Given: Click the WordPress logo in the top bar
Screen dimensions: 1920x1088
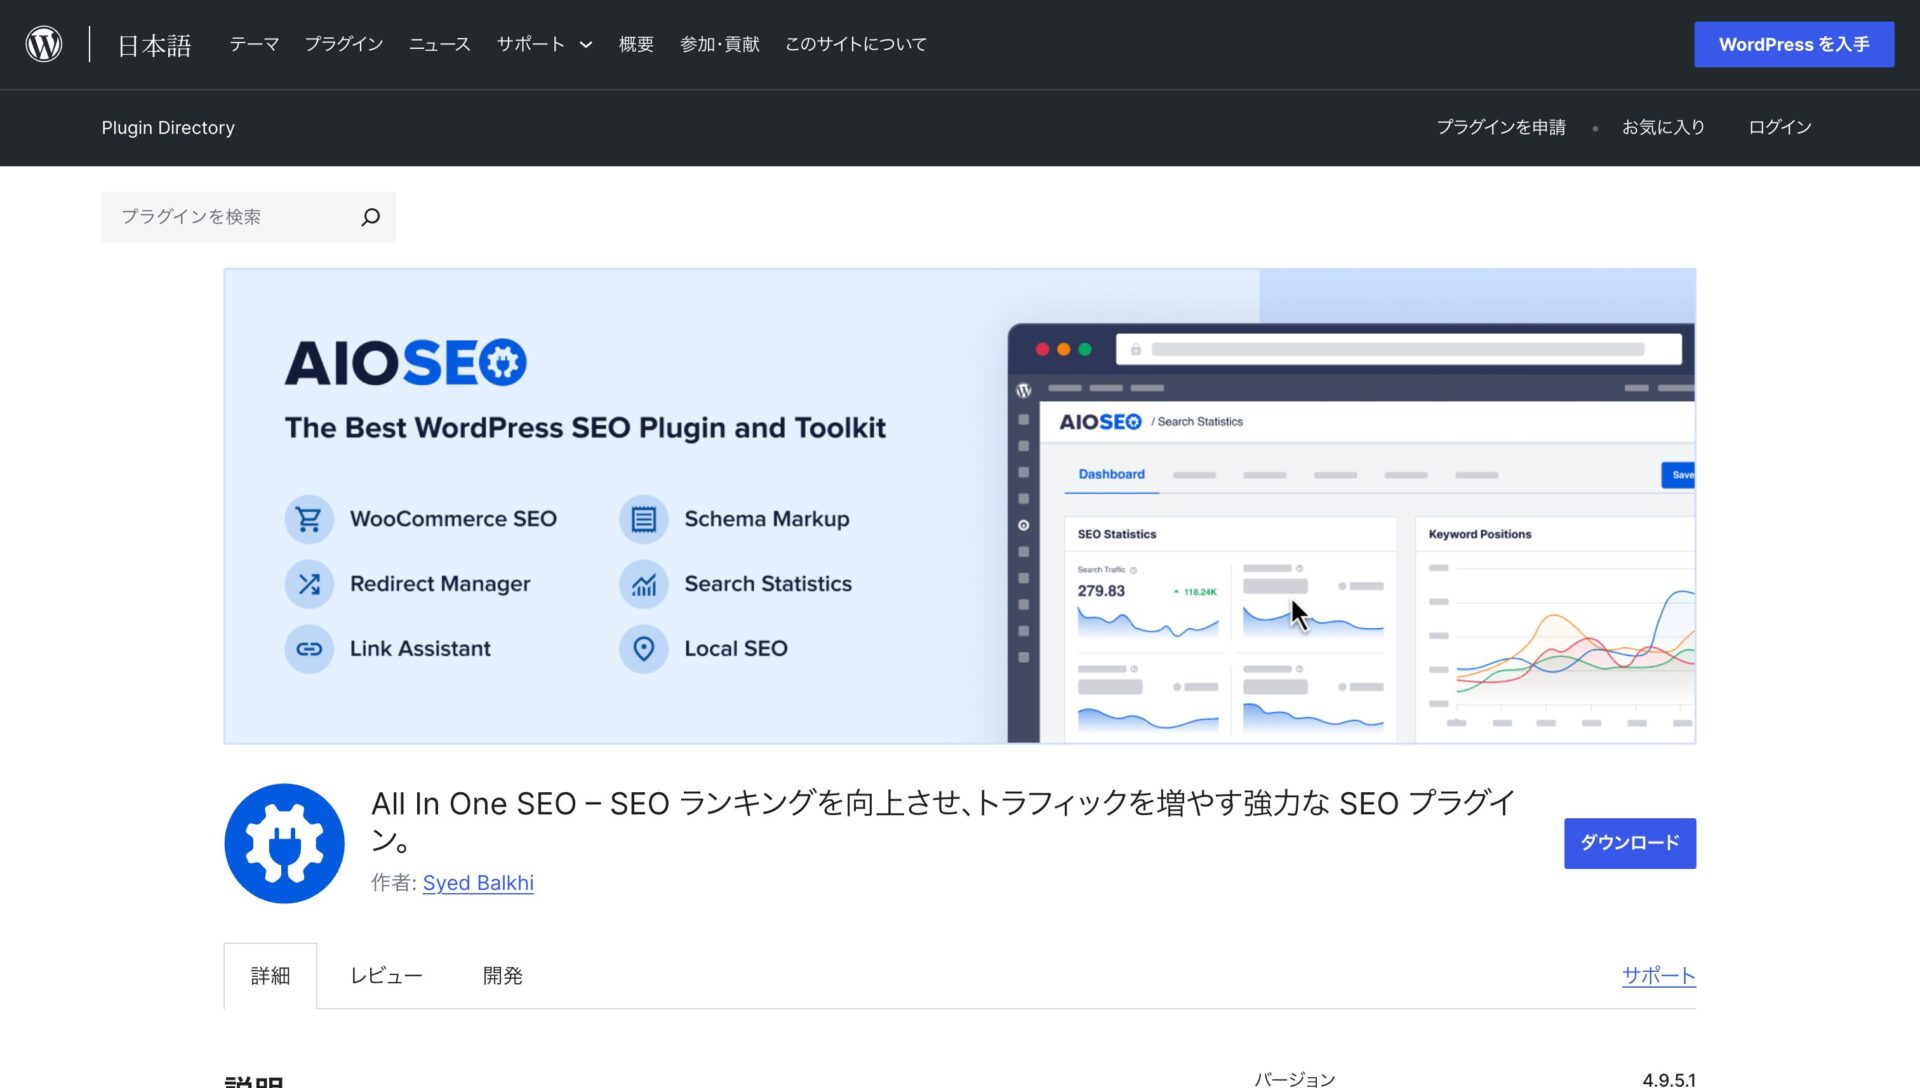Looking at the screenshot, I should coord(43,43).
